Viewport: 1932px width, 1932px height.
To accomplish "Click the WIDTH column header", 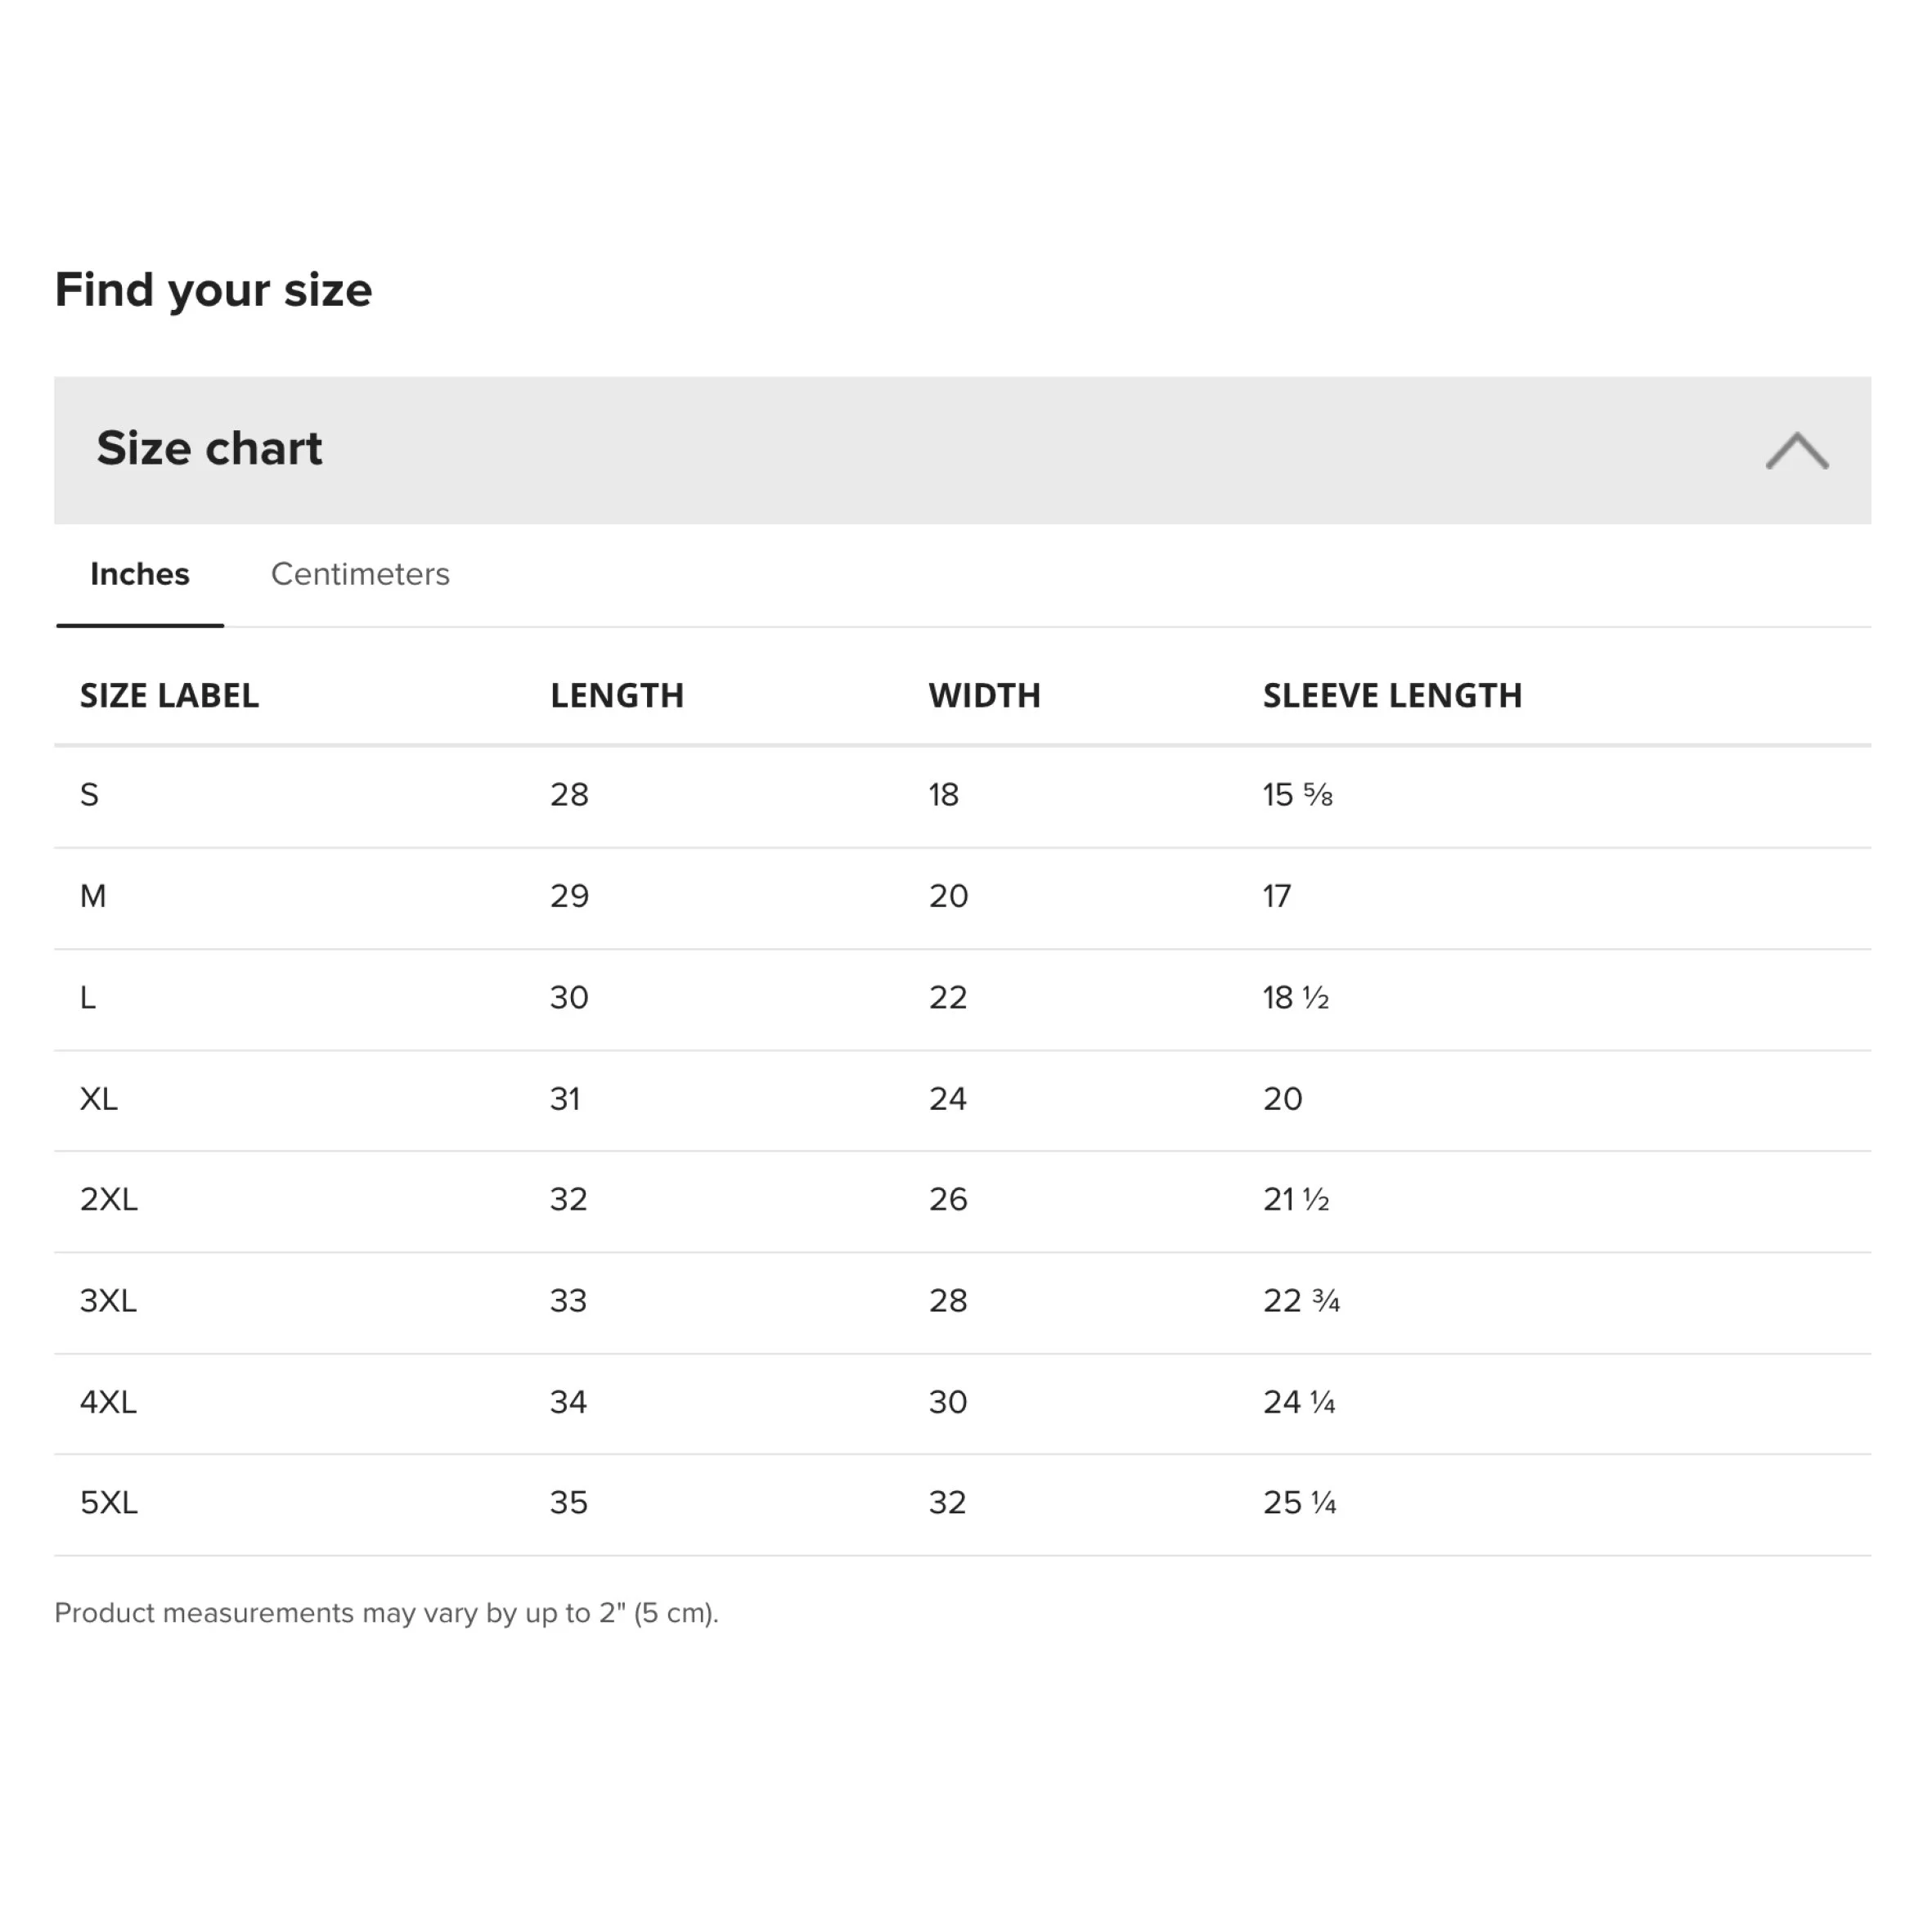I will [984, 696].
